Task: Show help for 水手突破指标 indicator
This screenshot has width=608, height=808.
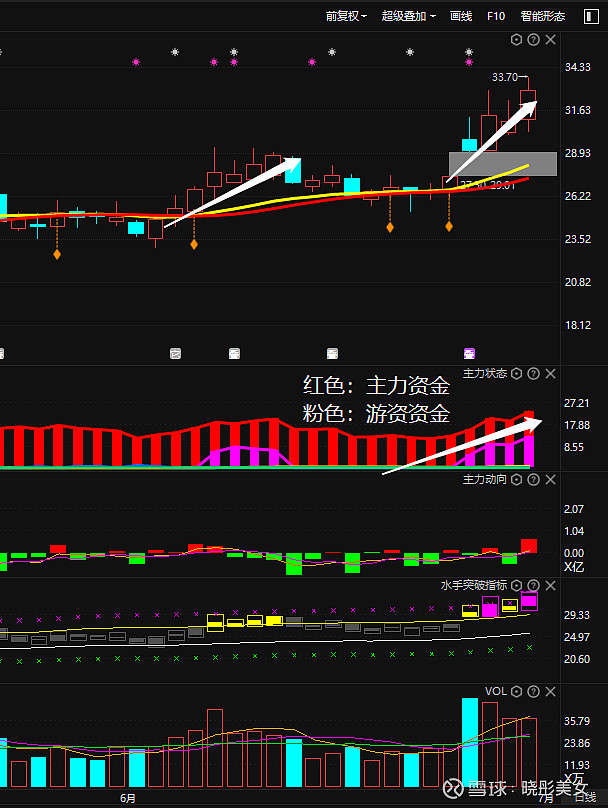Action: 533,585
